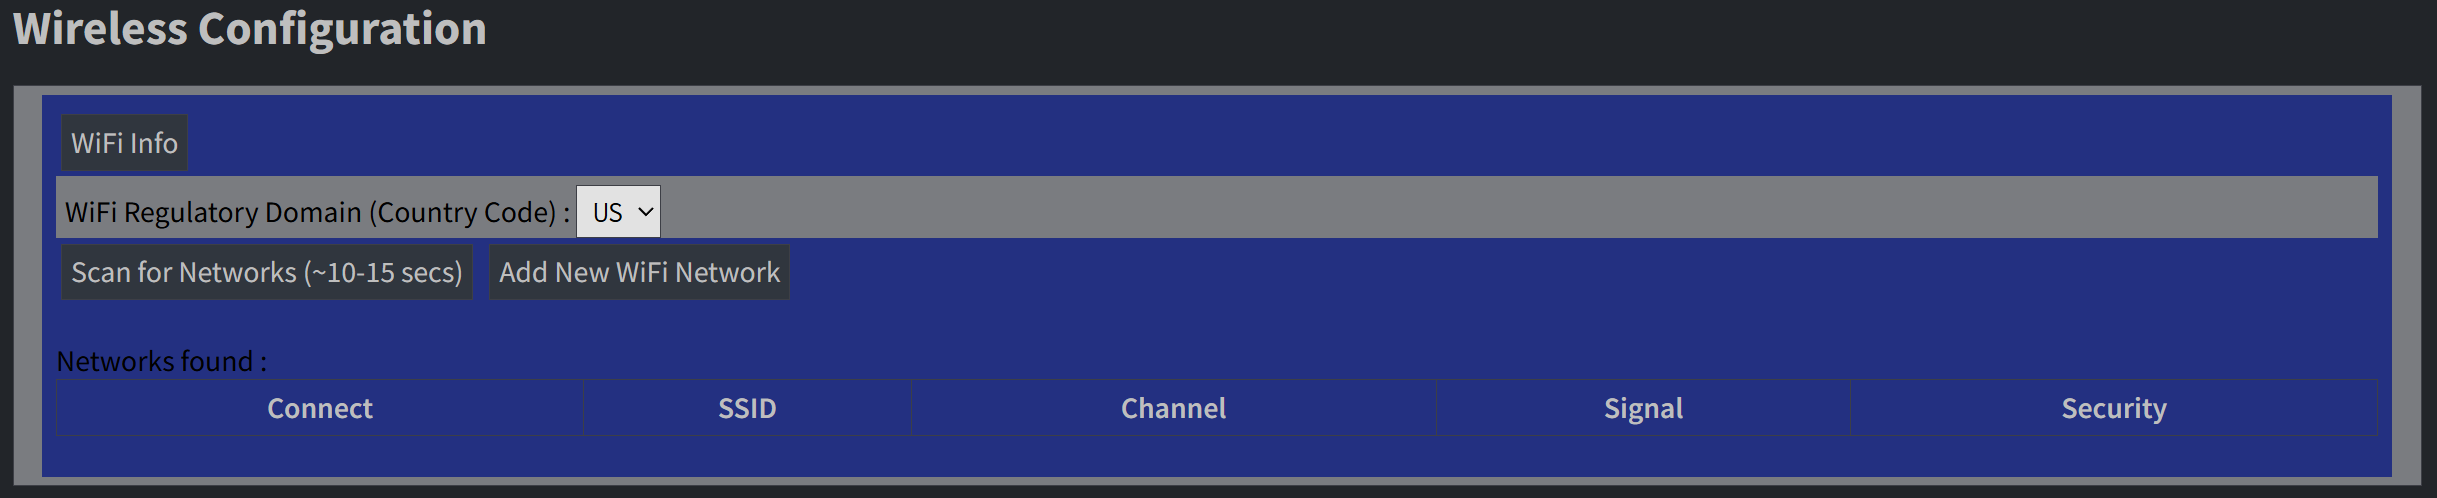Screen dimensions: 2437x498
Task: Click the WiFi Regulatory Domain label text
Action: click(x=212, y=212)
